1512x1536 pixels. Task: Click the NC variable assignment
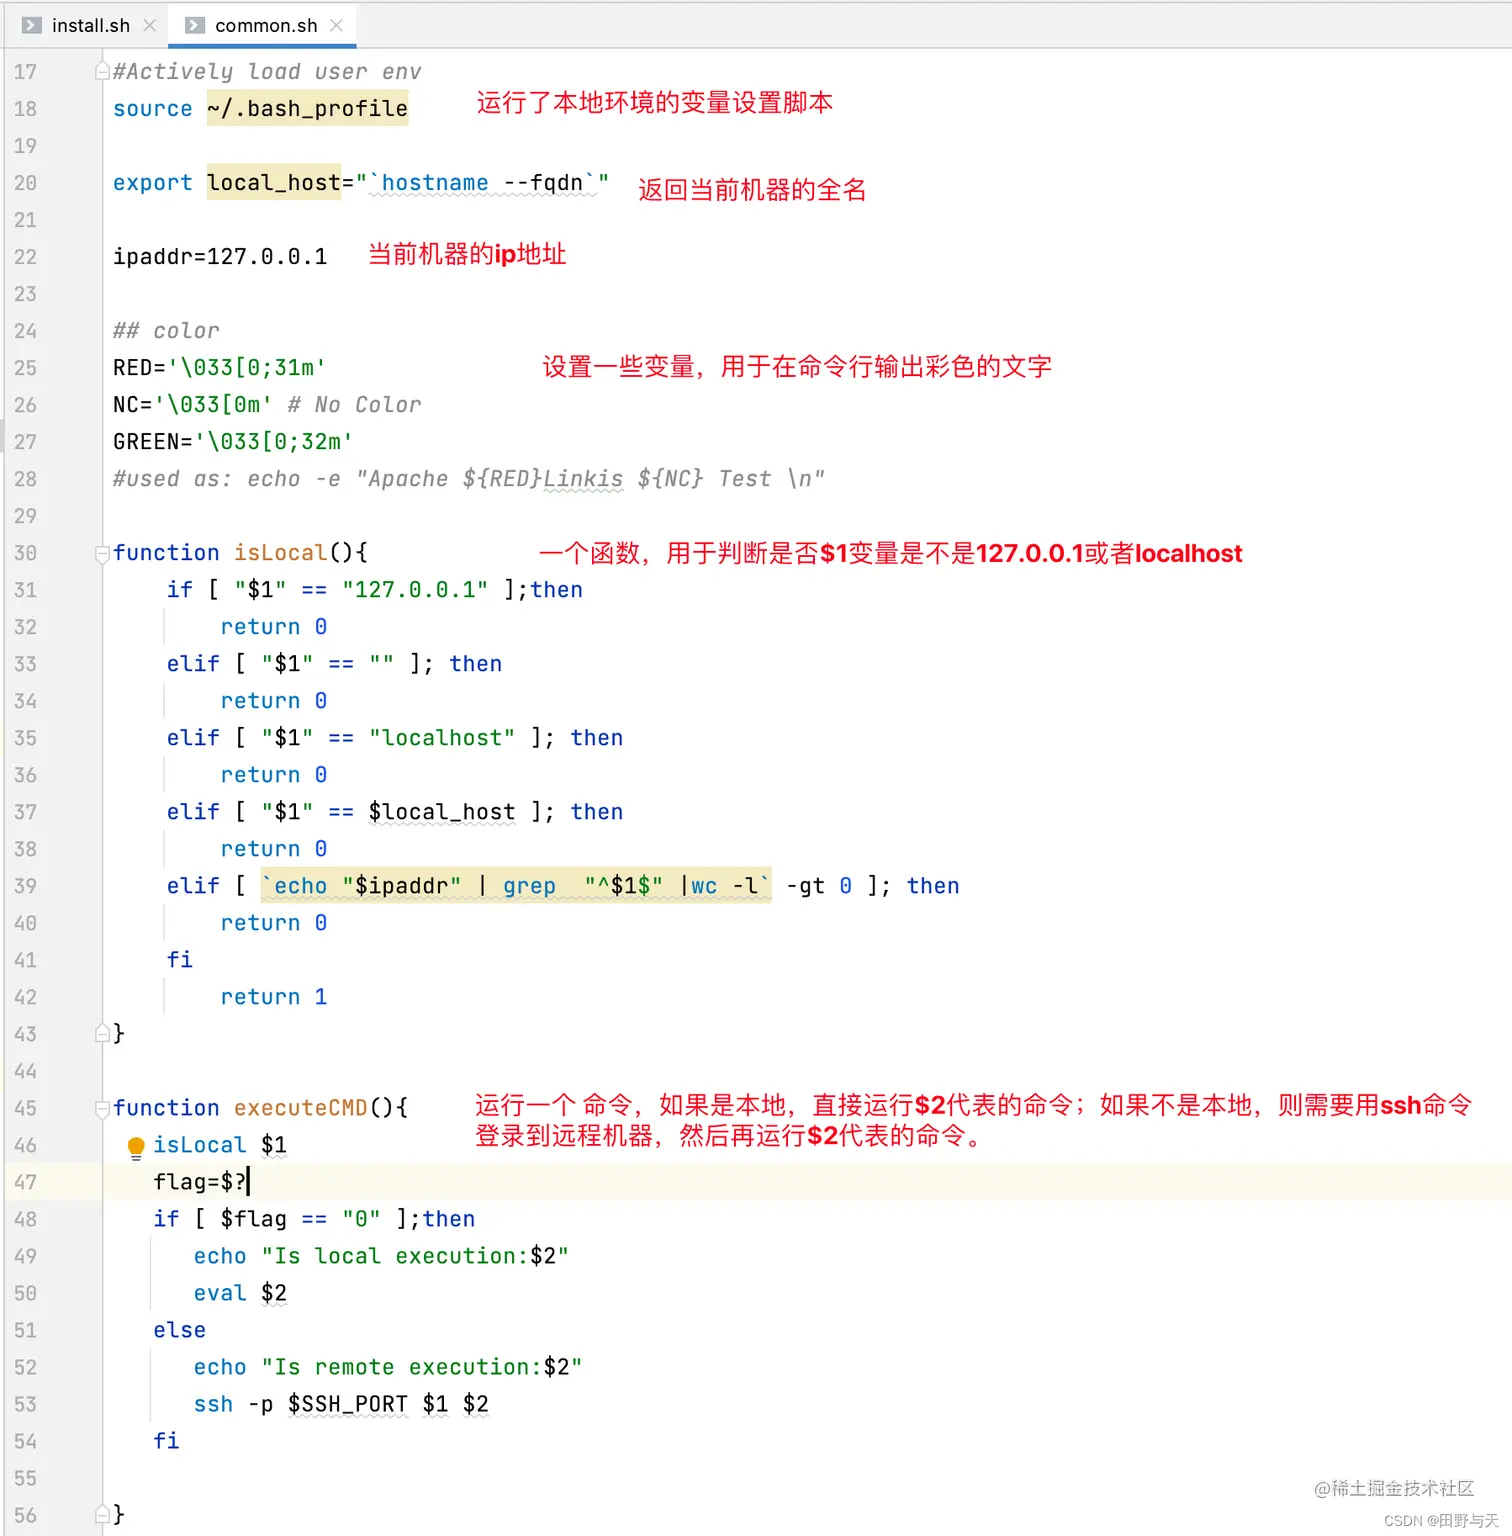(x=192, y=404)
